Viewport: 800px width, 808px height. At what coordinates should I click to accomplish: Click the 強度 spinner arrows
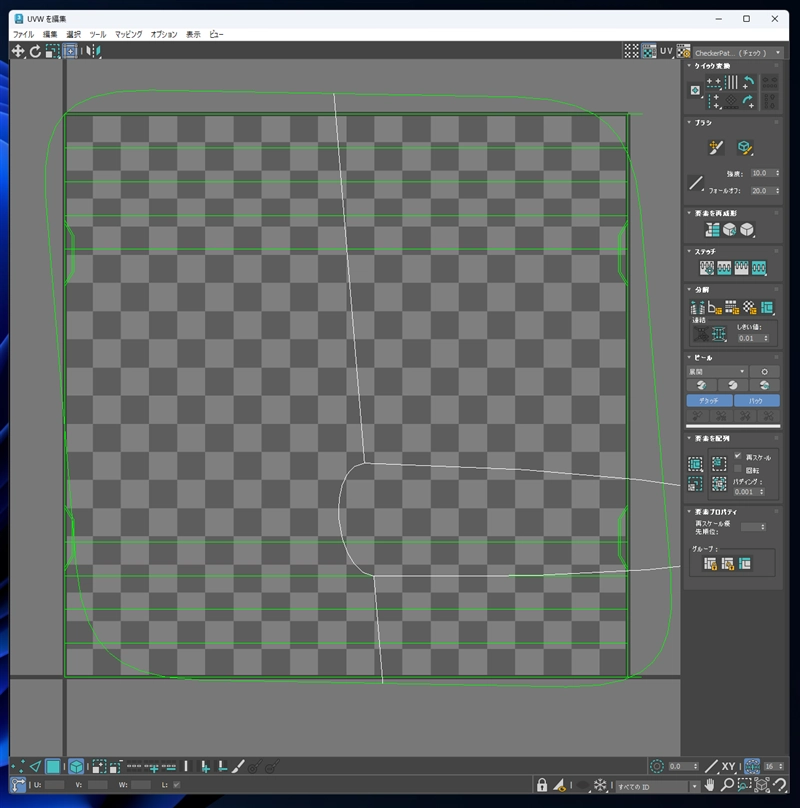tap(776, 173)
